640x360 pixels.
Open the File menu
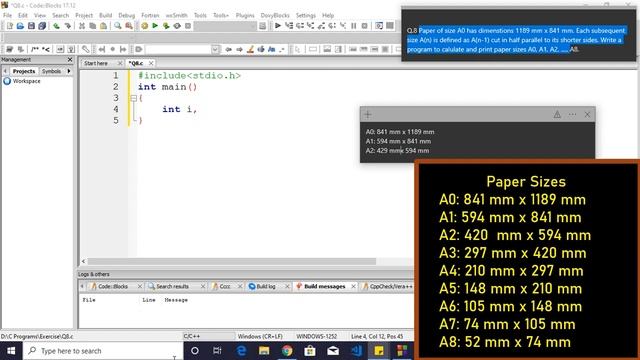pos(7,15)
